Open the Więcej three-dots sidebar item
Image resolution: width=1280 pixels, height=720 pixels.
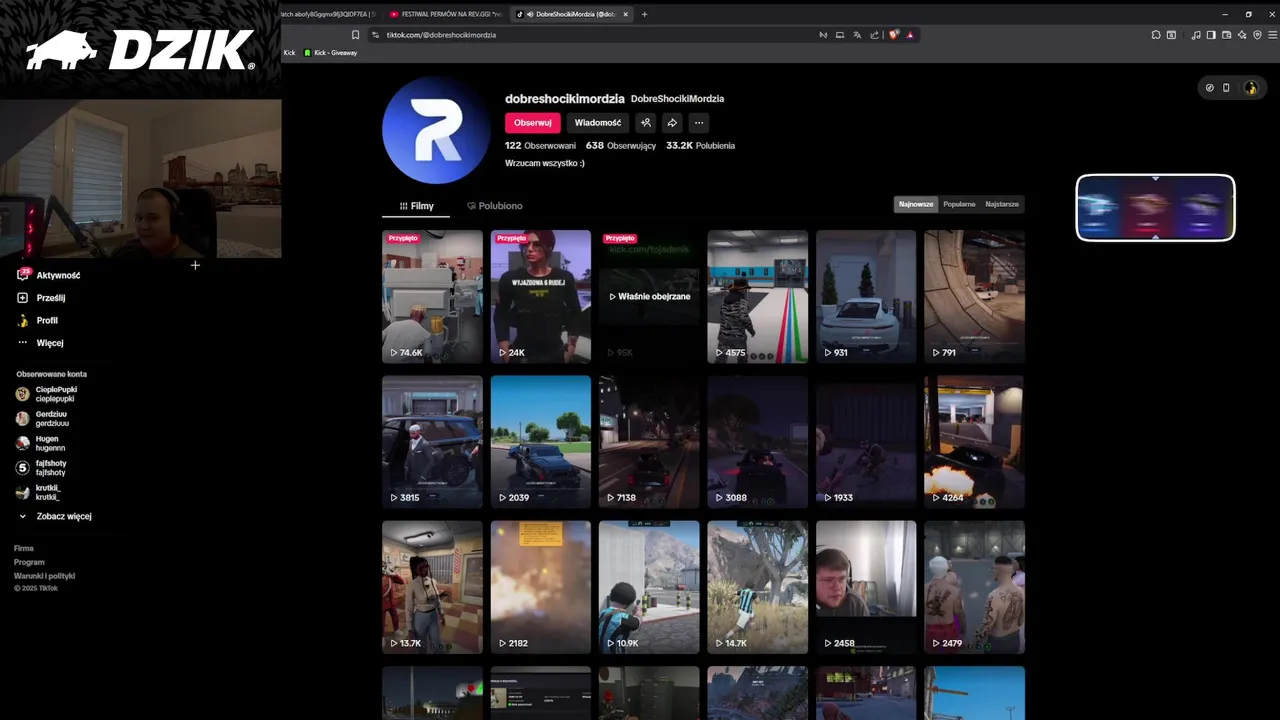coord(22,342)
